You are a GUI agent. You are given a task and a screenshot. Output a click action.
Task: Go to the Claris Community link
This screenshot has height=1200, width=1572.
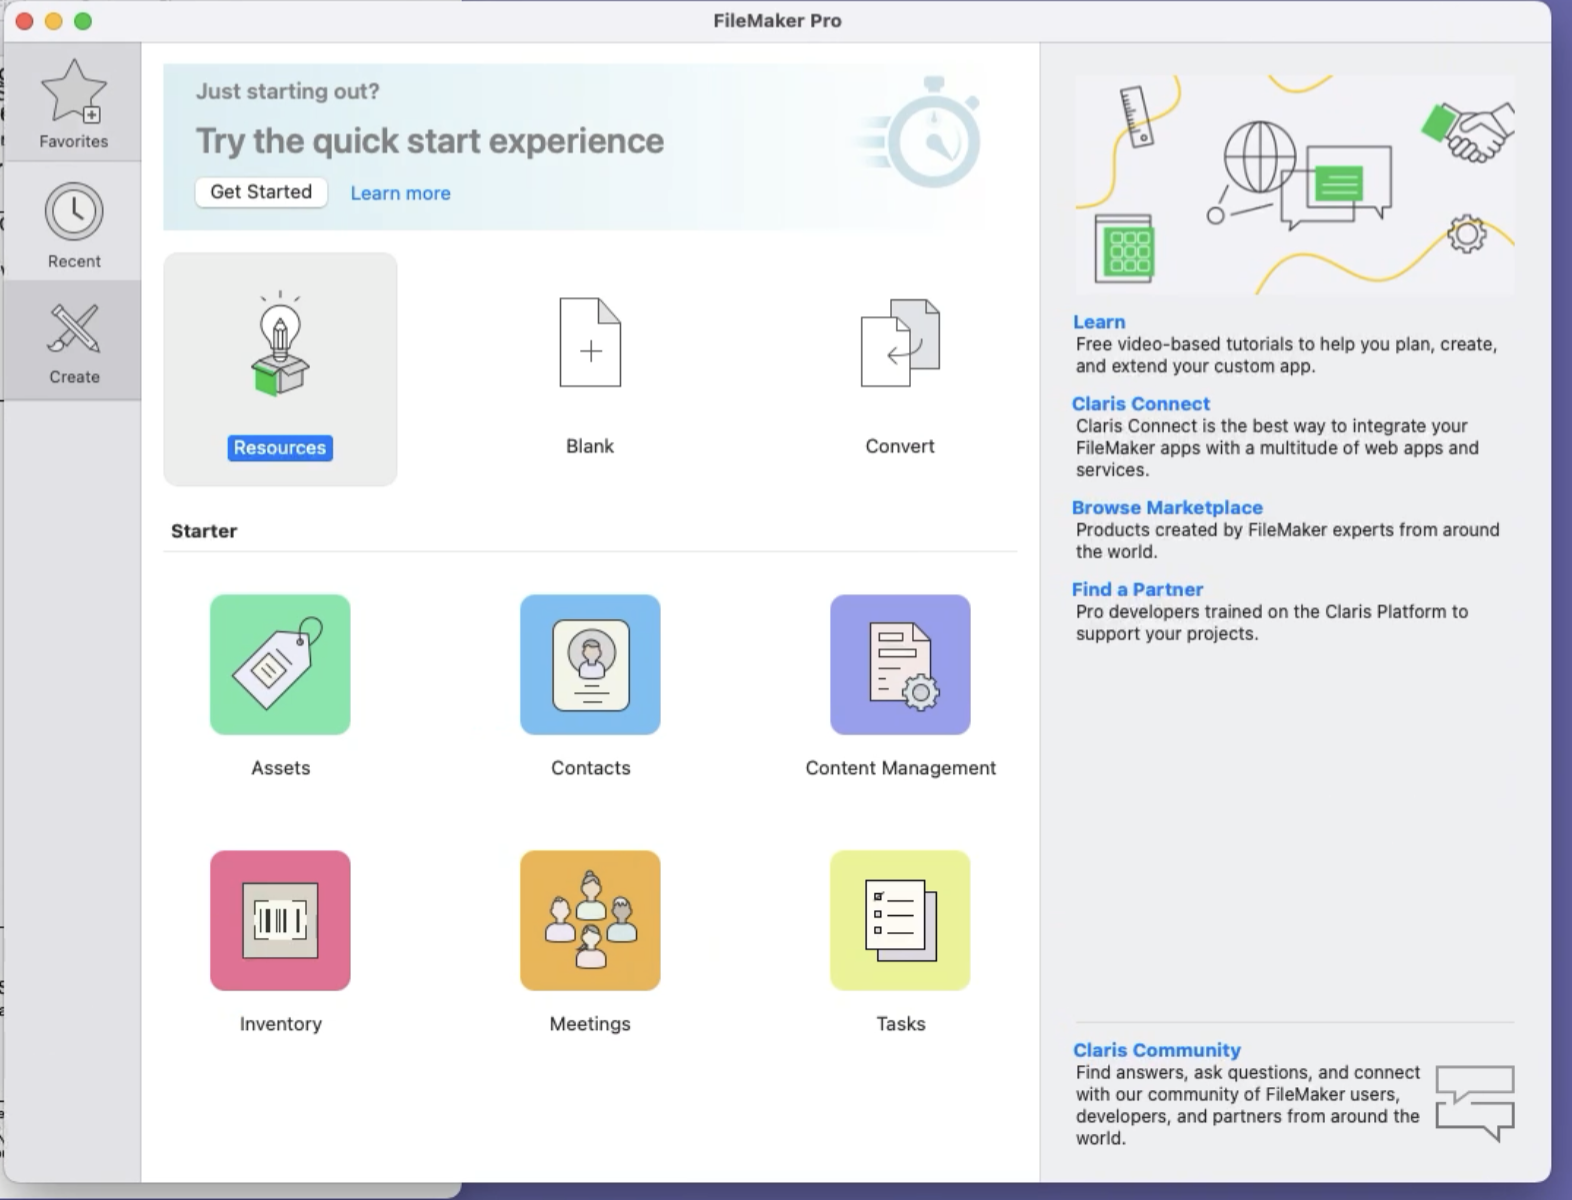[x=1157, y=1050]
